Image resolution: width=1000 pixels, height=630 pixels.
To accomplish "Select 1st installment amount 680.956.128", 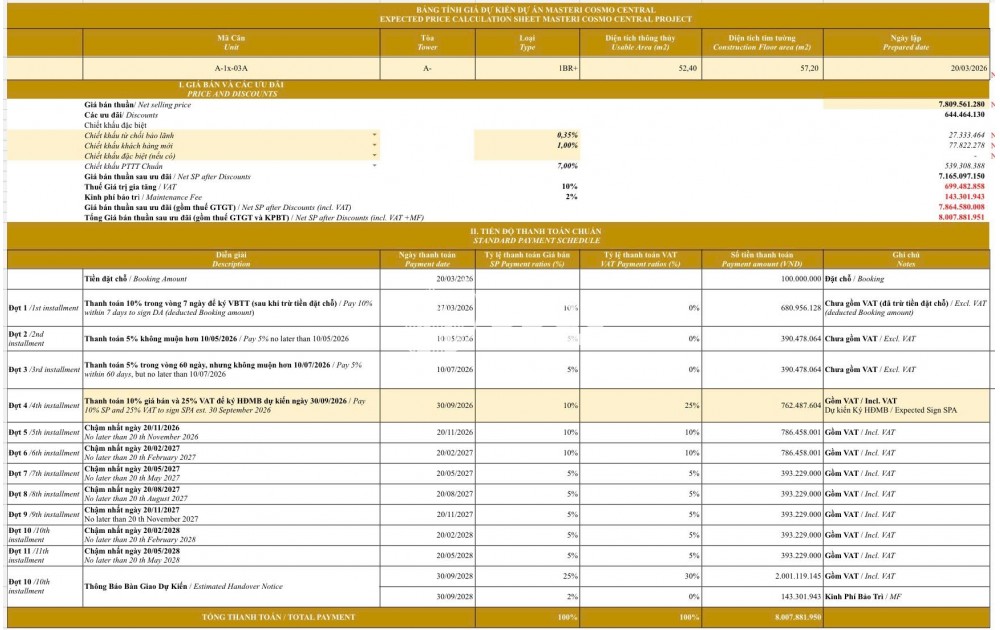I will [801, 308].
